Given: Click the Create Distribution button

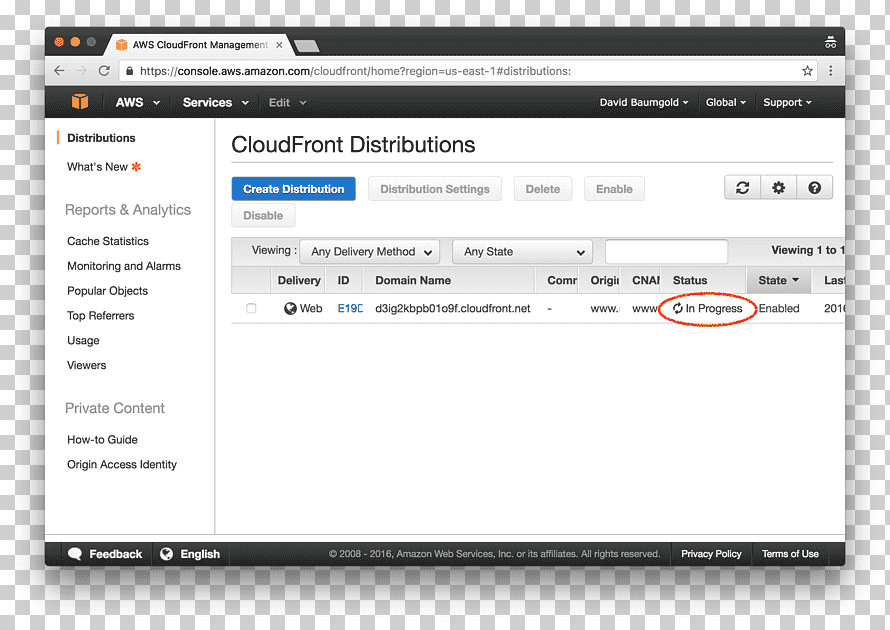Looking at the screenshot, I should pyautogui.click(x=293, y=189).
